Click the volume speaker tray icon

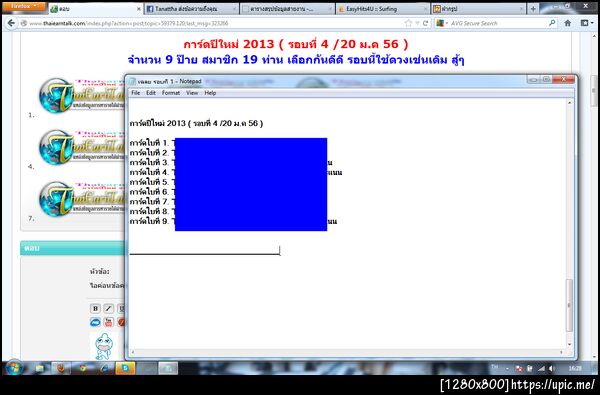click(551, 369)
